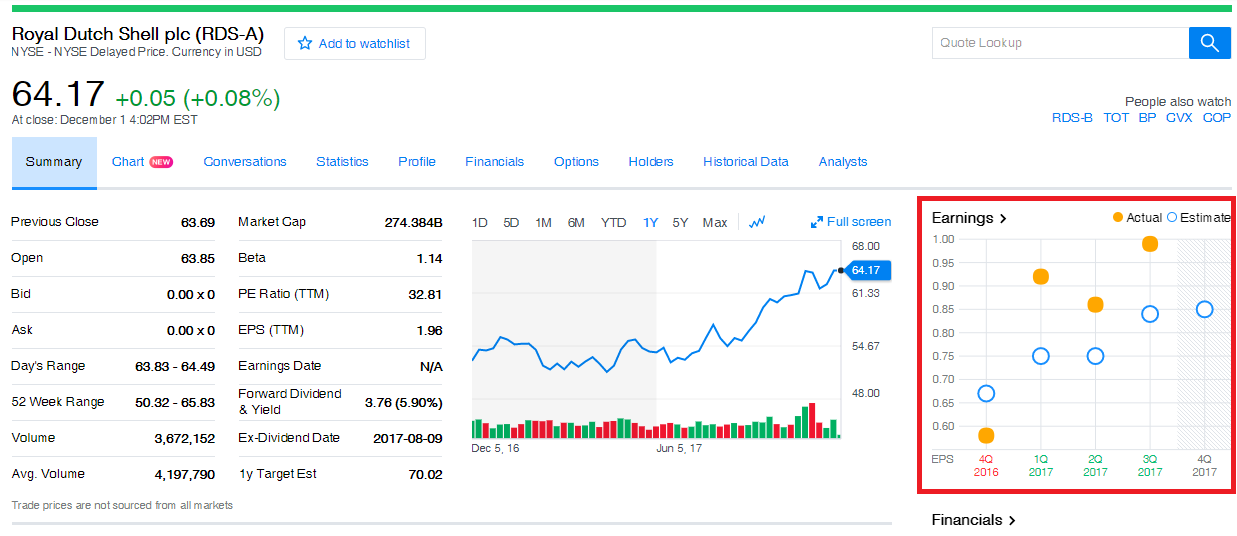This screenshot has height=536, width=1237.
Task: Select the 1M chart range
Action: [x=543, y=223]
